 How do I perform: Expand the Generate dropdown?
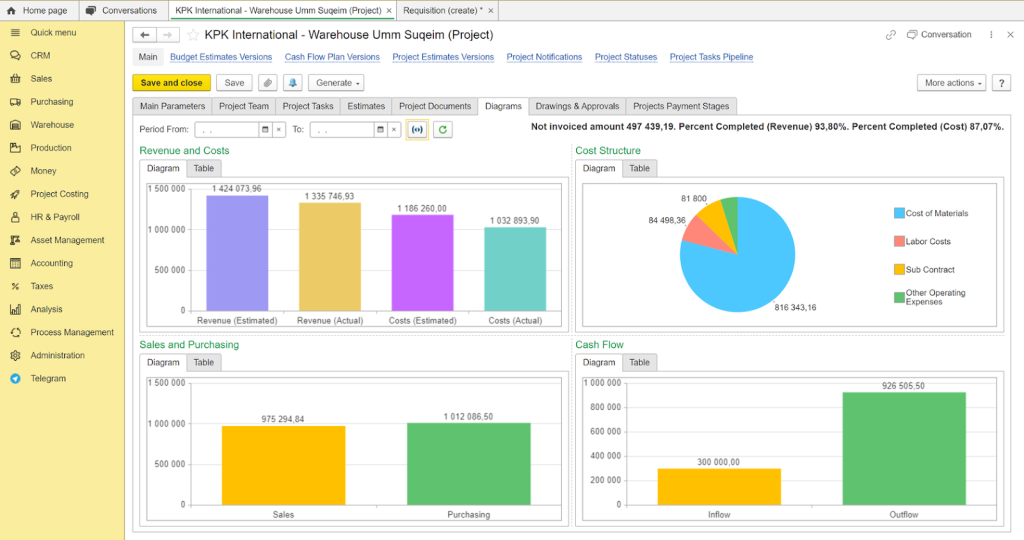[x=335, y=83]
